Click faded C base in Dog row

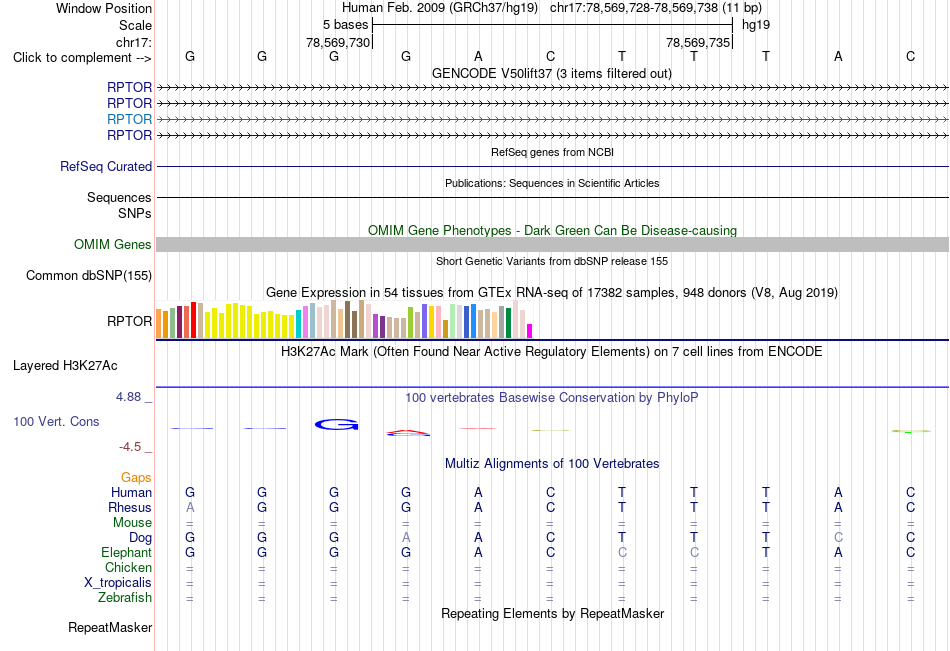838,538
